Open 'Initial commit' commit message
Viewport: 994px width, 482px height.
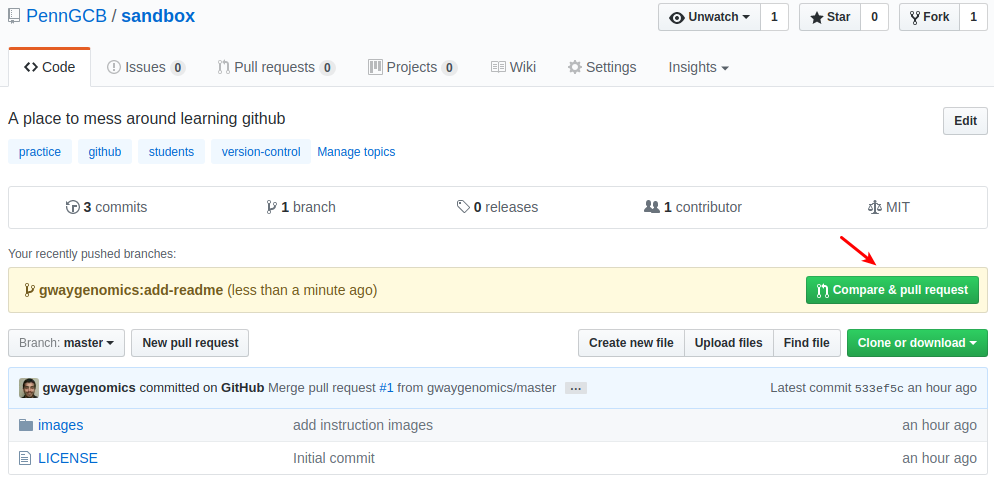[x=333, y=458]
